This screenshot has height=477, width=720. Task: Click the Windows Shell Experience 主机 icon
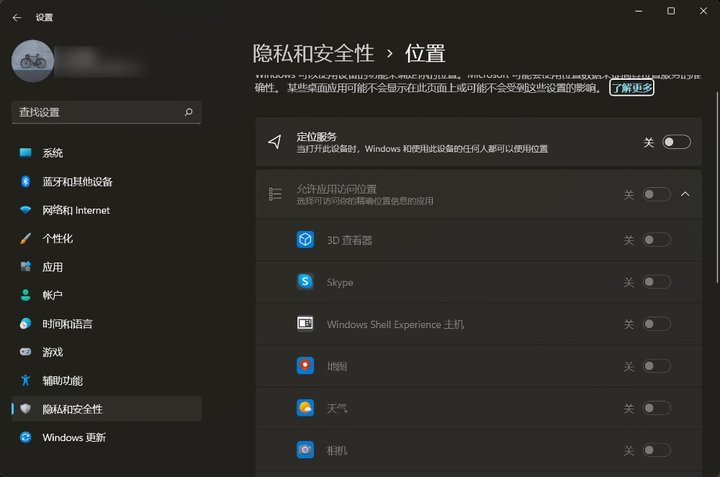tap(305, 324)
